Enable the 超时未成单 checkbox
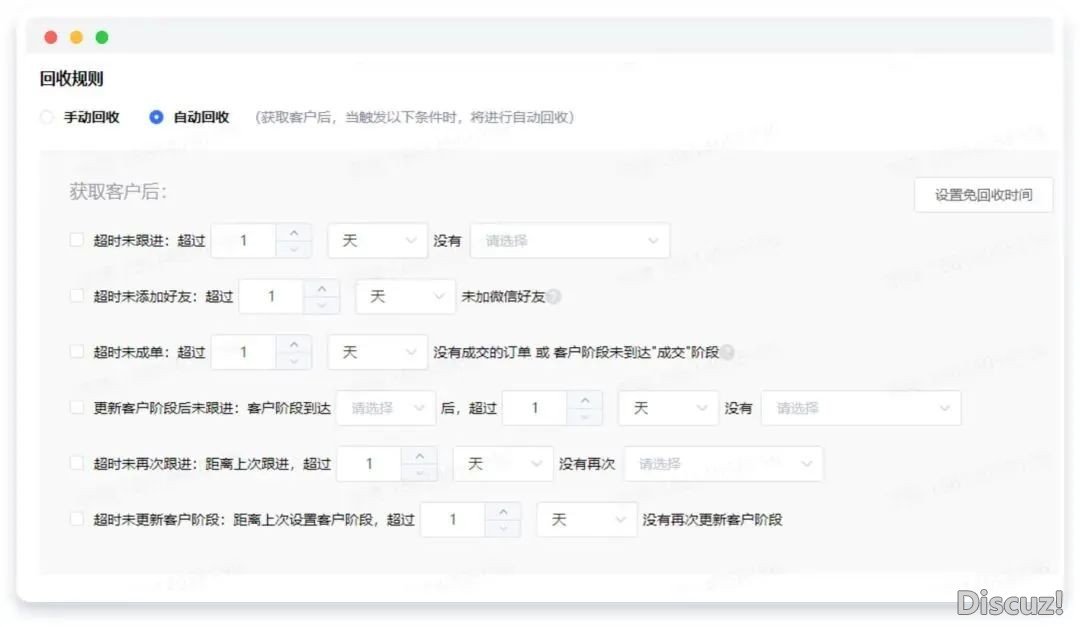Image resolution: width=1080 pixels, height=627 pixels. 76,351
